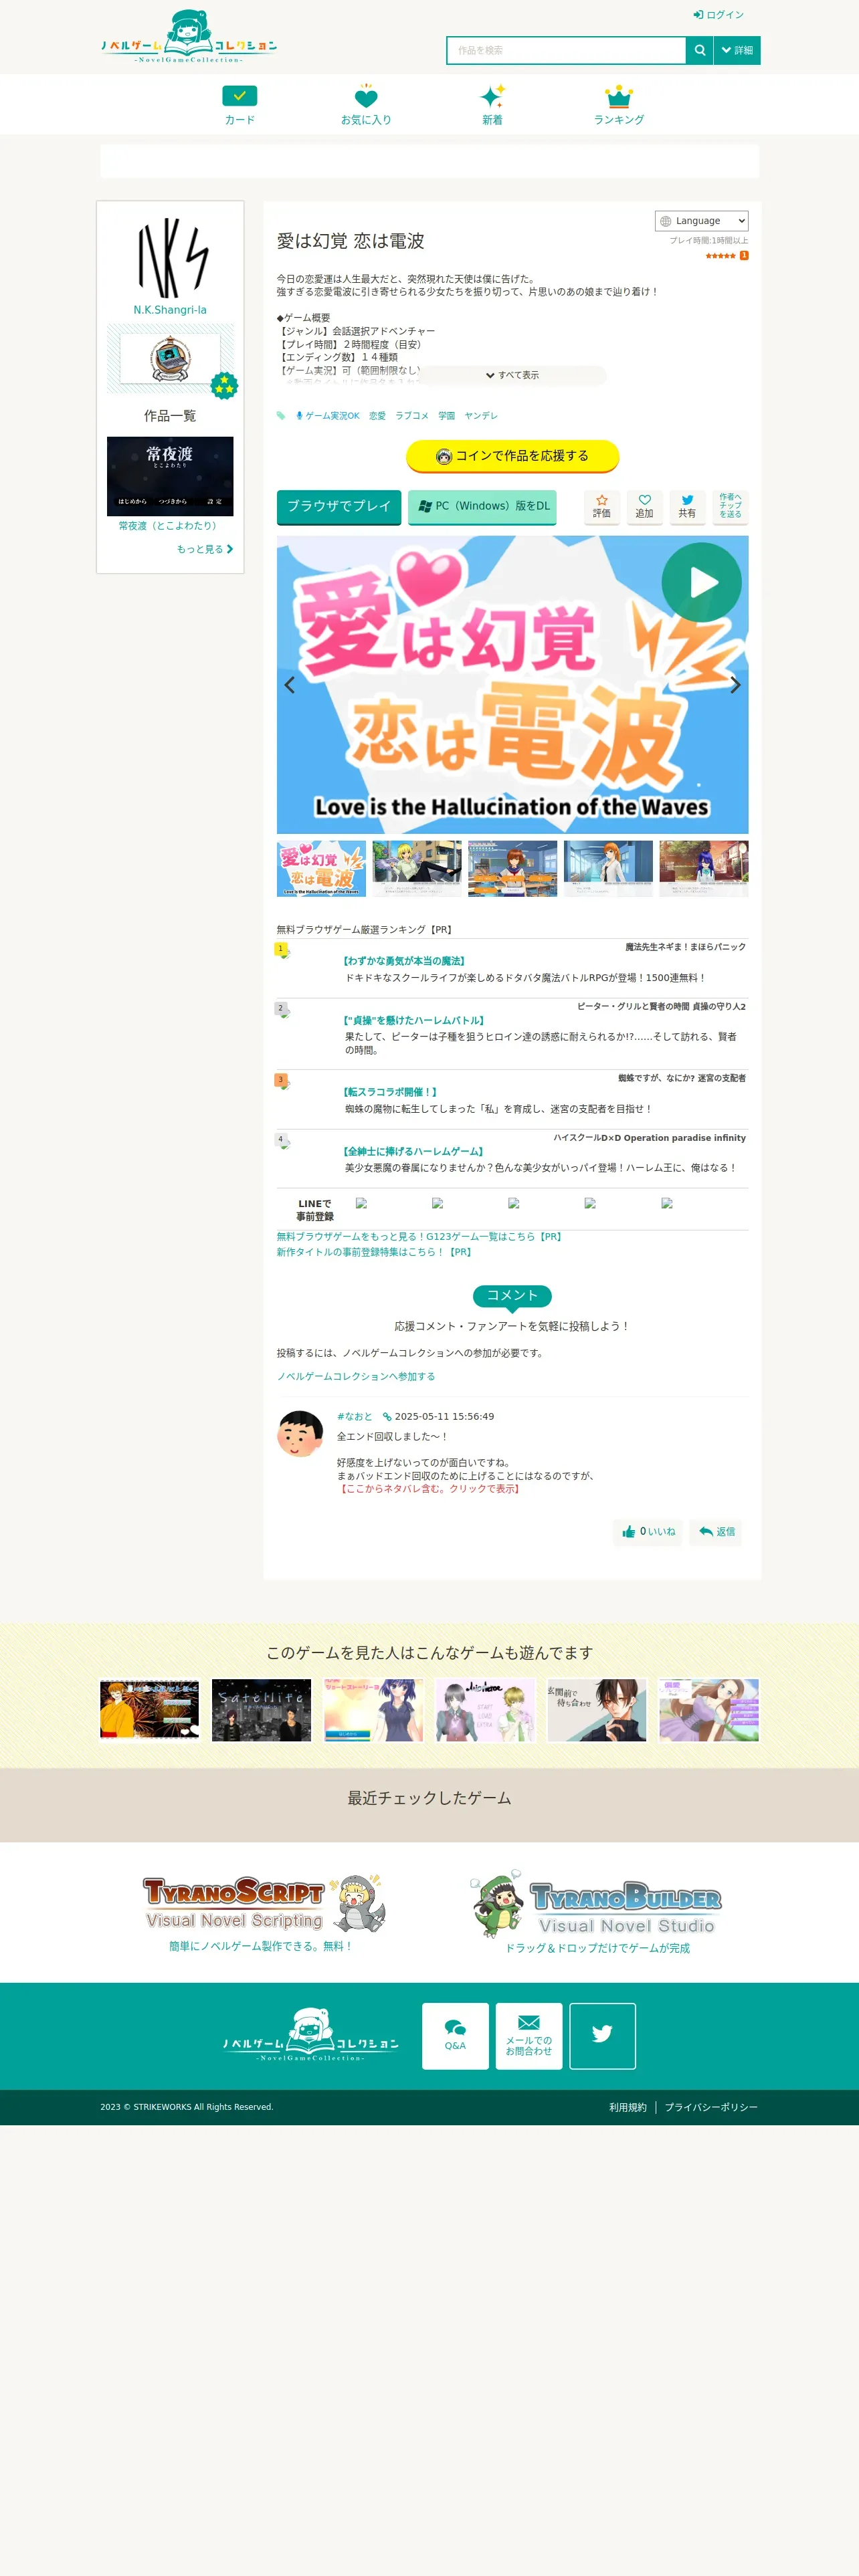
Task: Click ログイン link at top
Action: tap(718, 15)
